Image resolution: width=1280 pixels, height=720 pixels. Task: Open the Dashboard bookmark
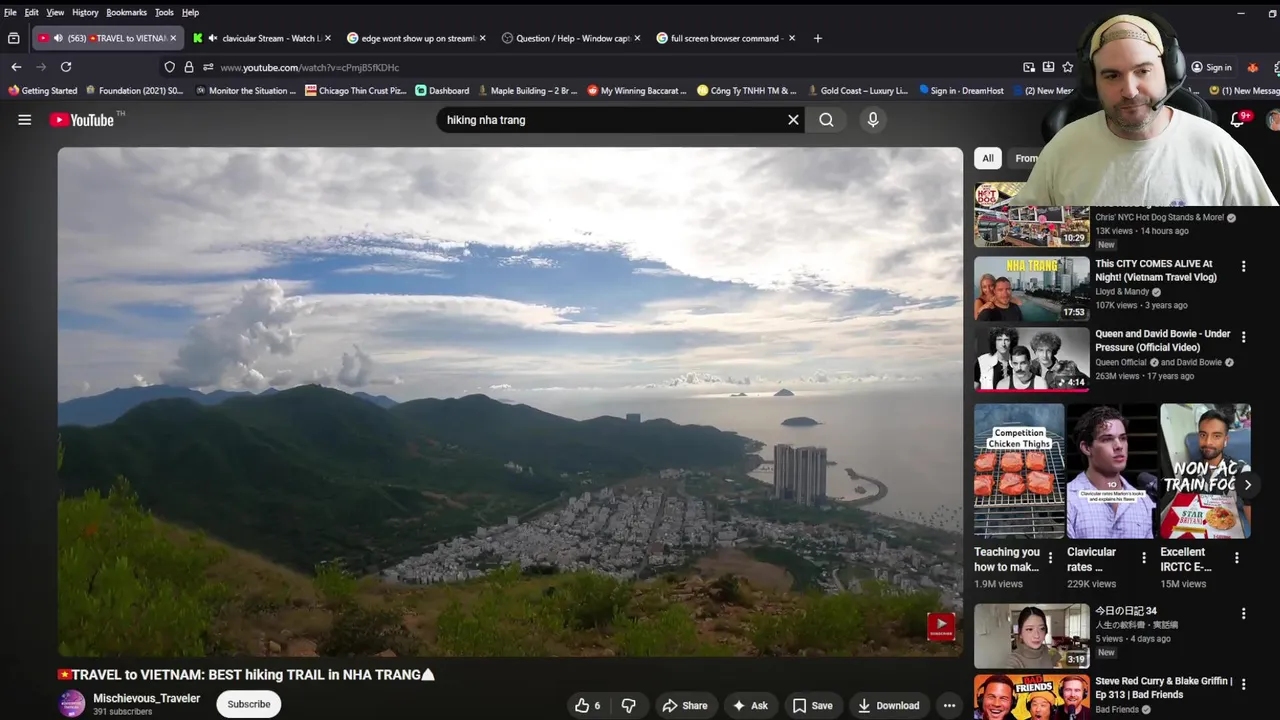[442, 90]
